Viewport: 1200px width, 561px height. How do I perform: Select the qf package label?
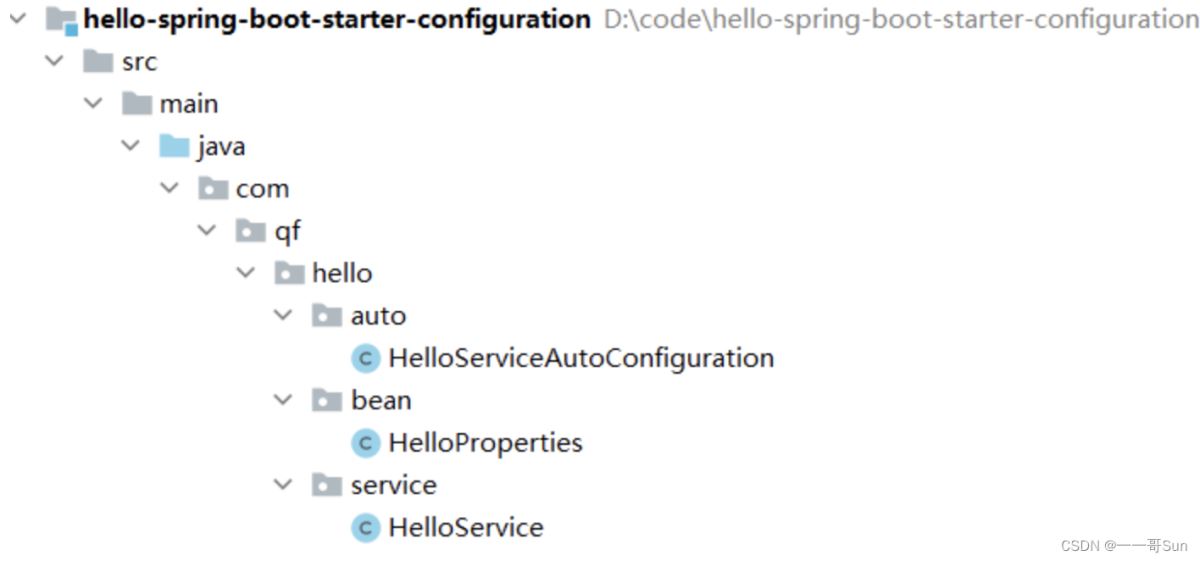[288, 232]
